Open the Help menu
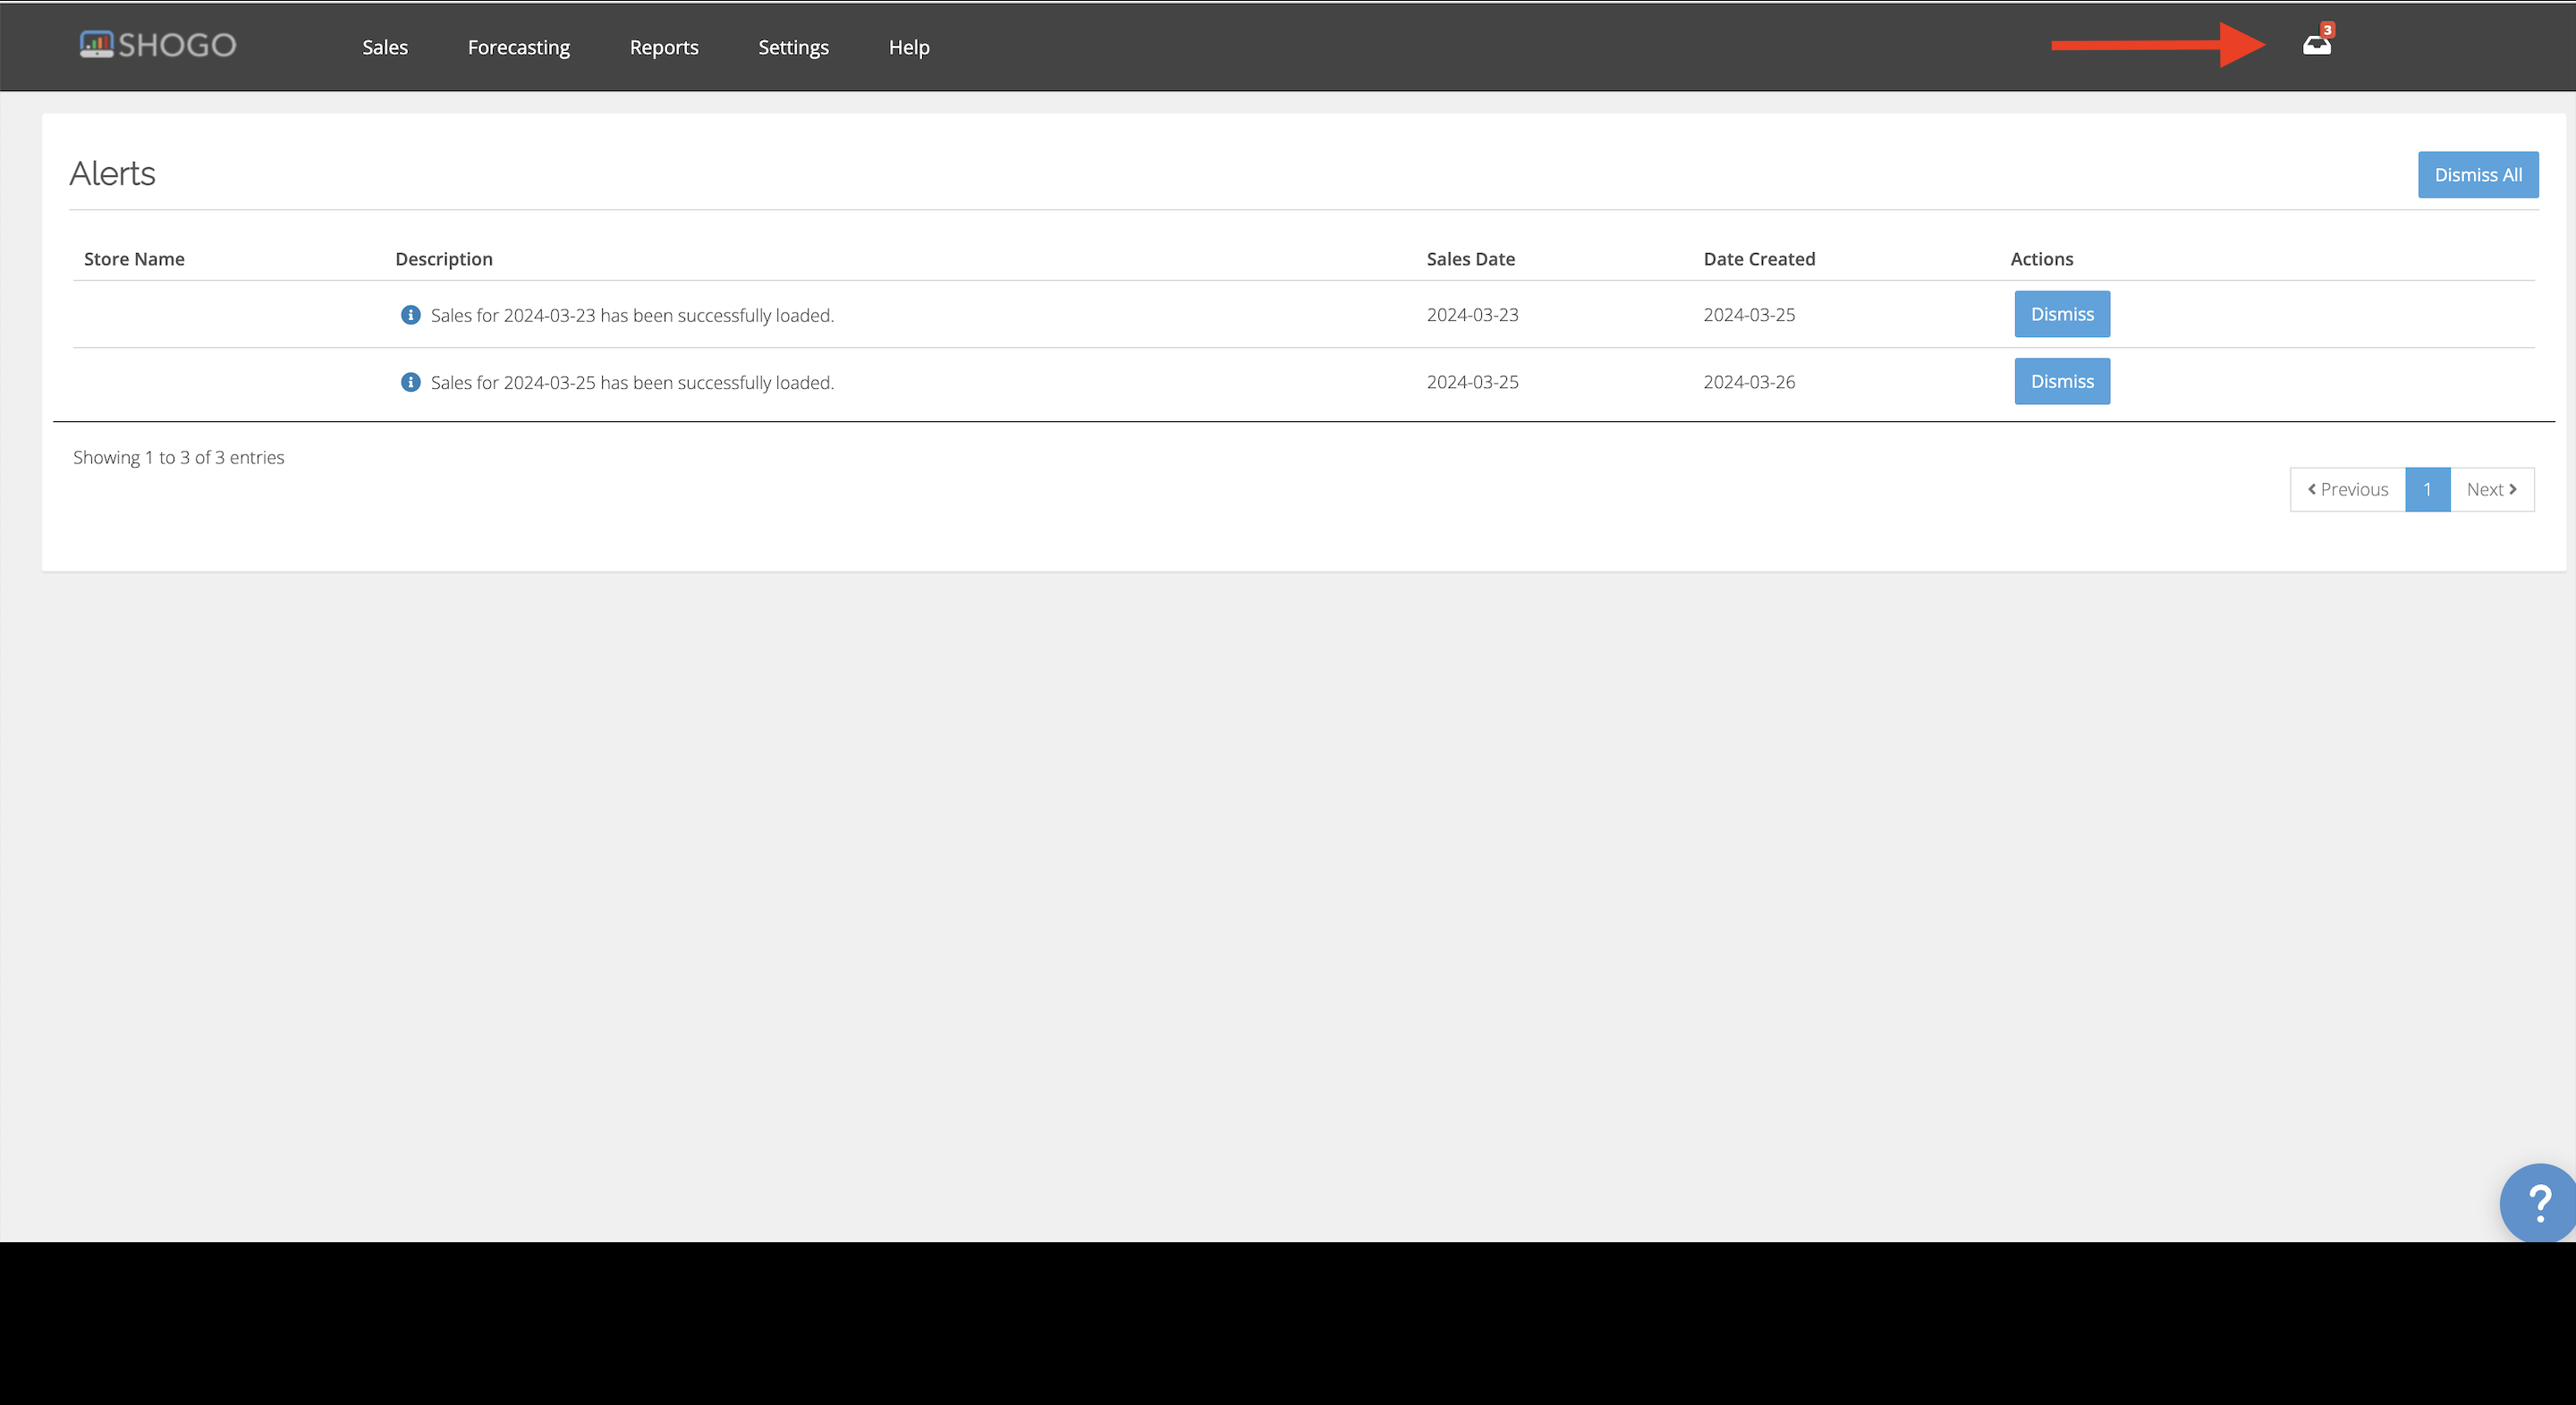 pos(909,47)
